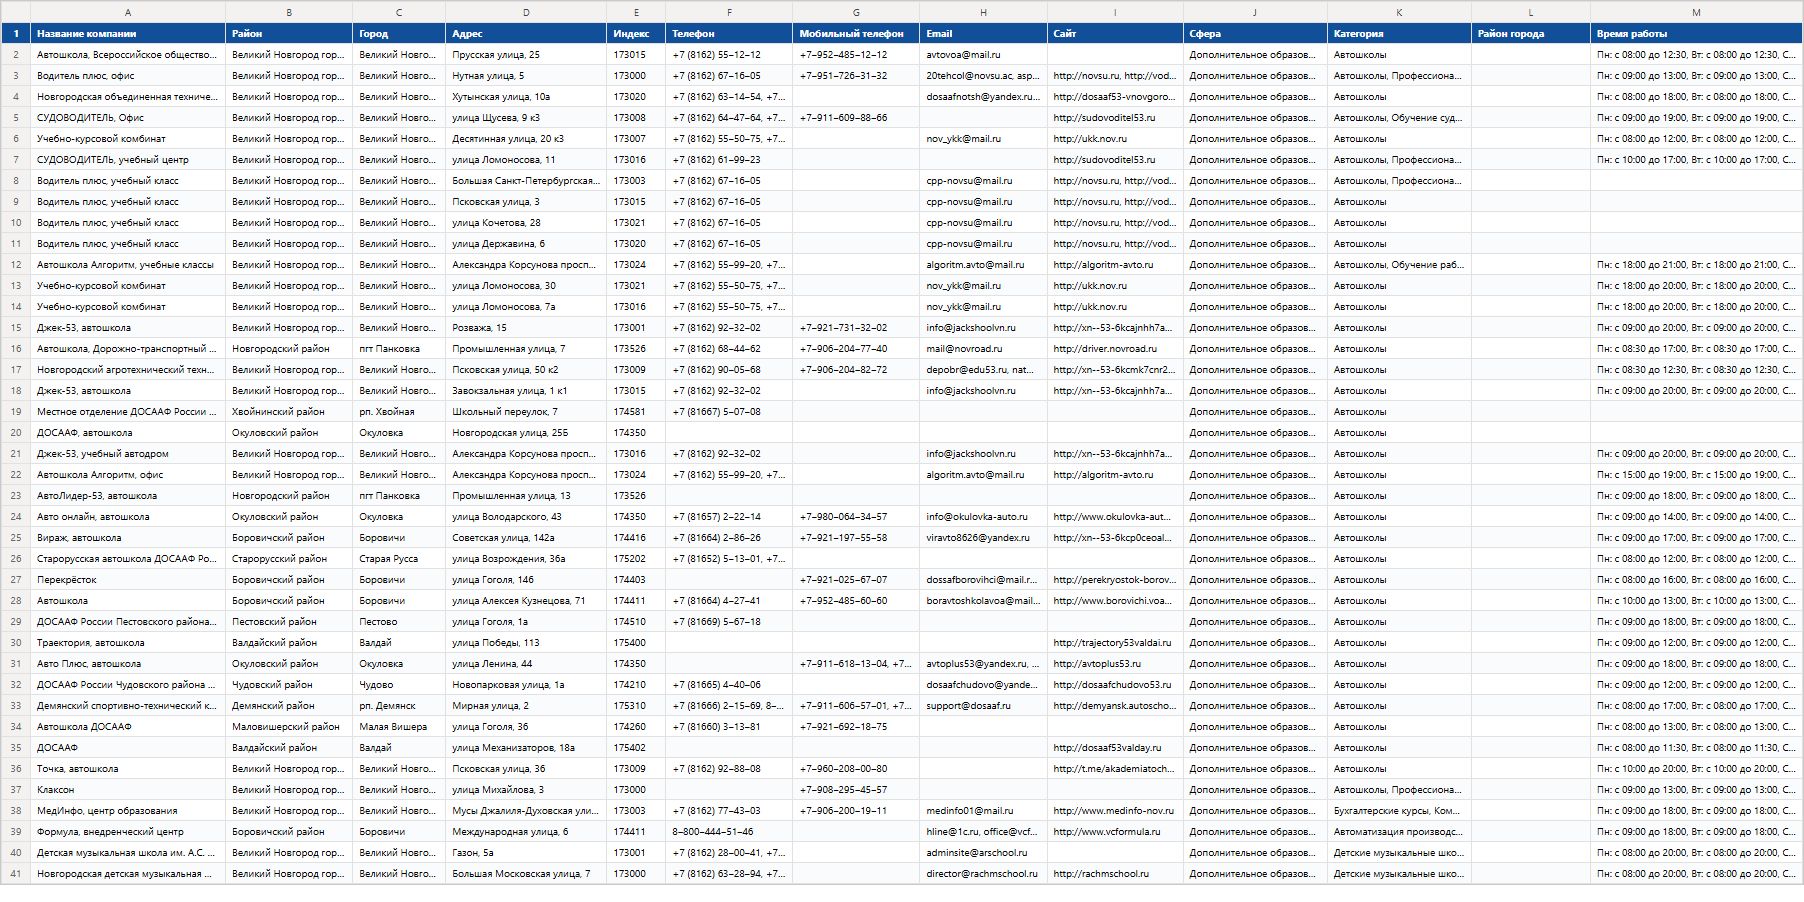Image resolution: width=1804 pixels, height=902 pixels.
Task: Click the 'Адрес' header cell
Action: point(526,34)
